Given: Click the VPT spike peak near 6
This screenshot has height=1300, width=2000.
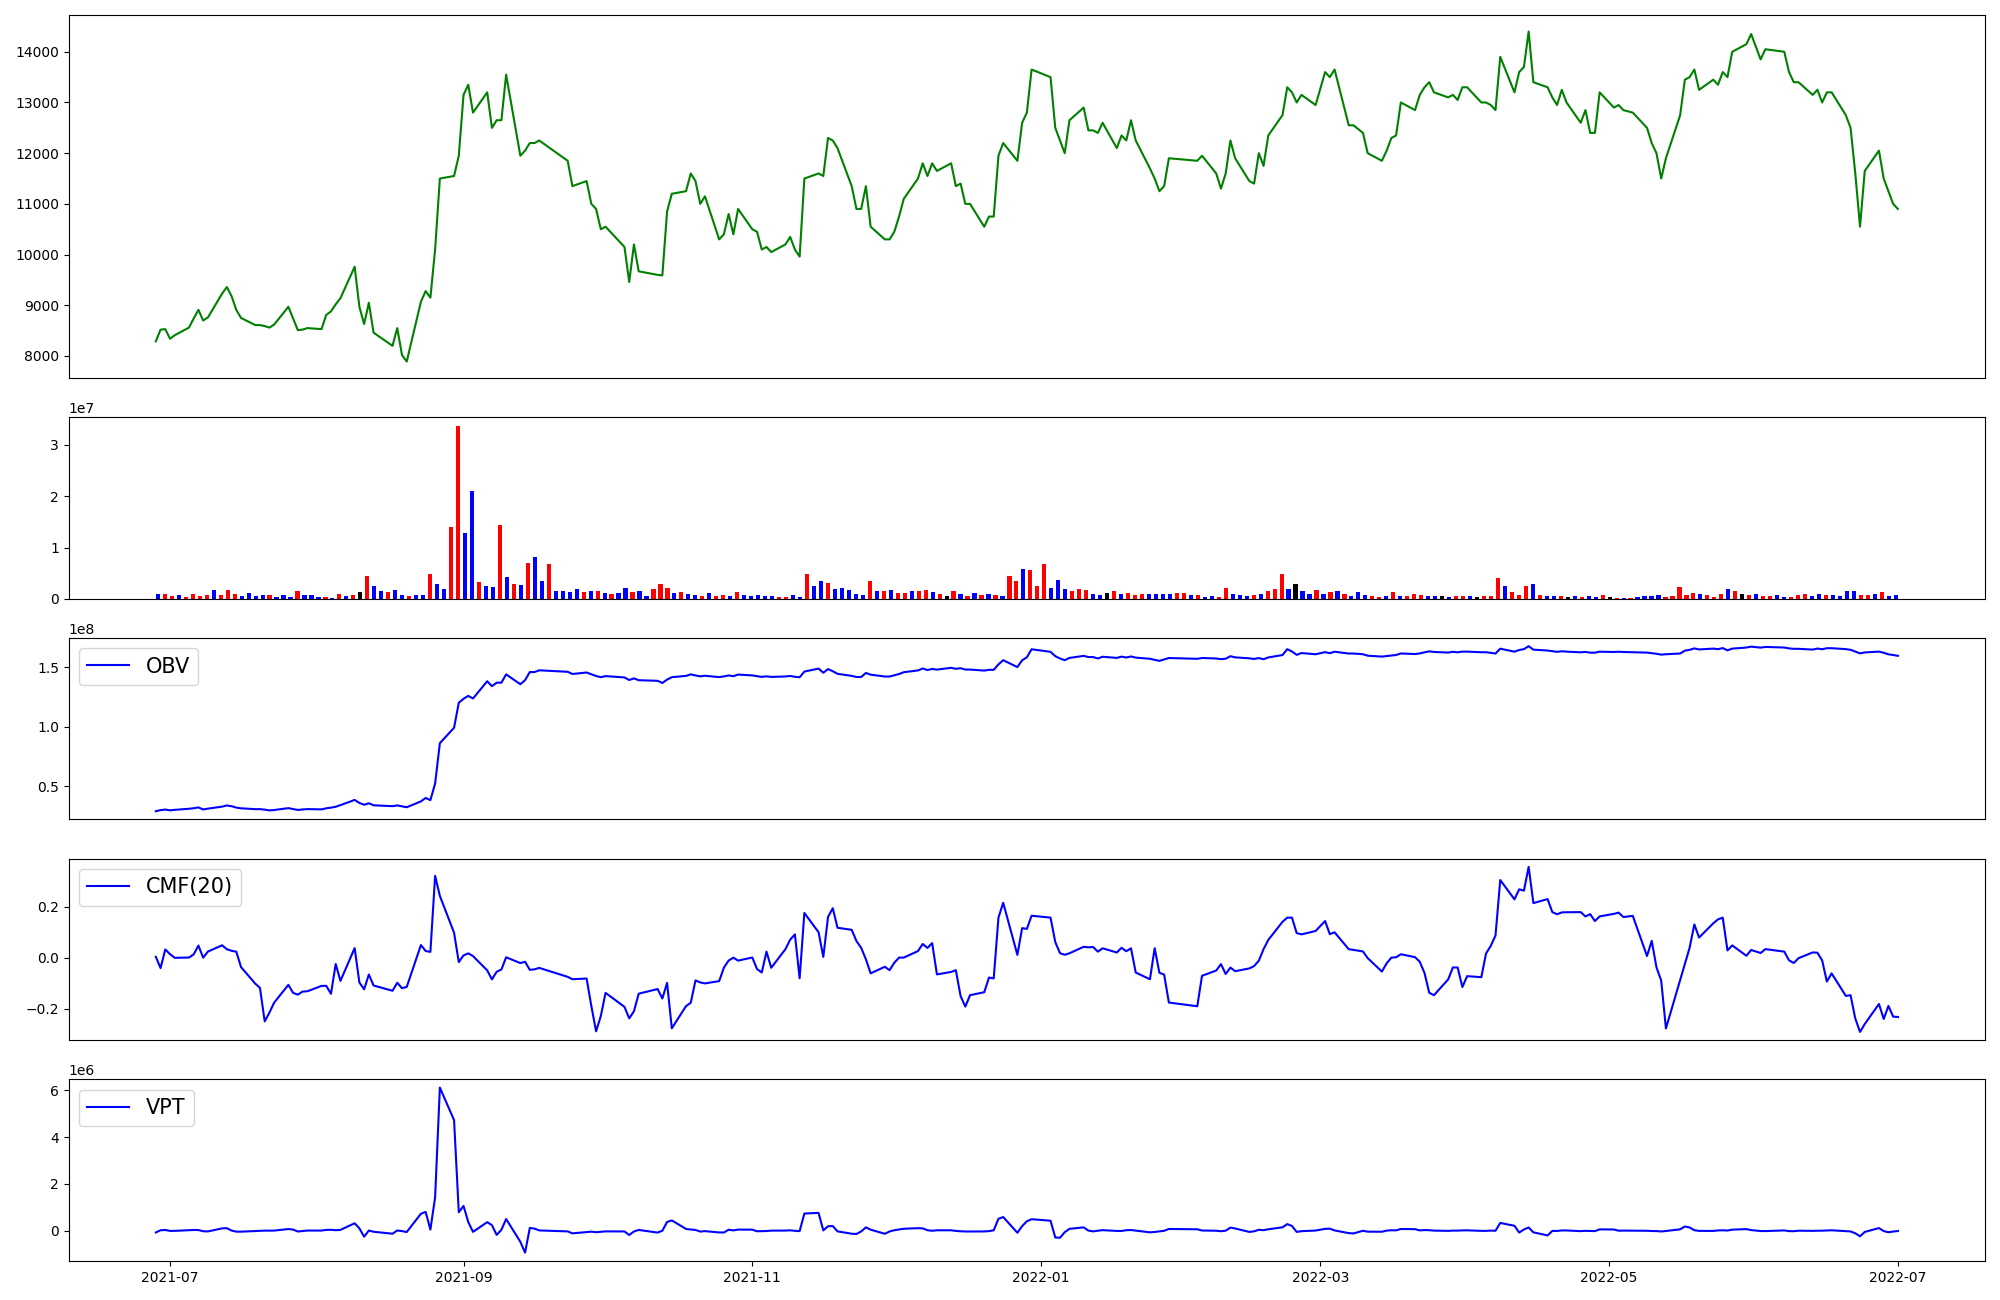Looking at the screenshot, I should [440, 1088].
